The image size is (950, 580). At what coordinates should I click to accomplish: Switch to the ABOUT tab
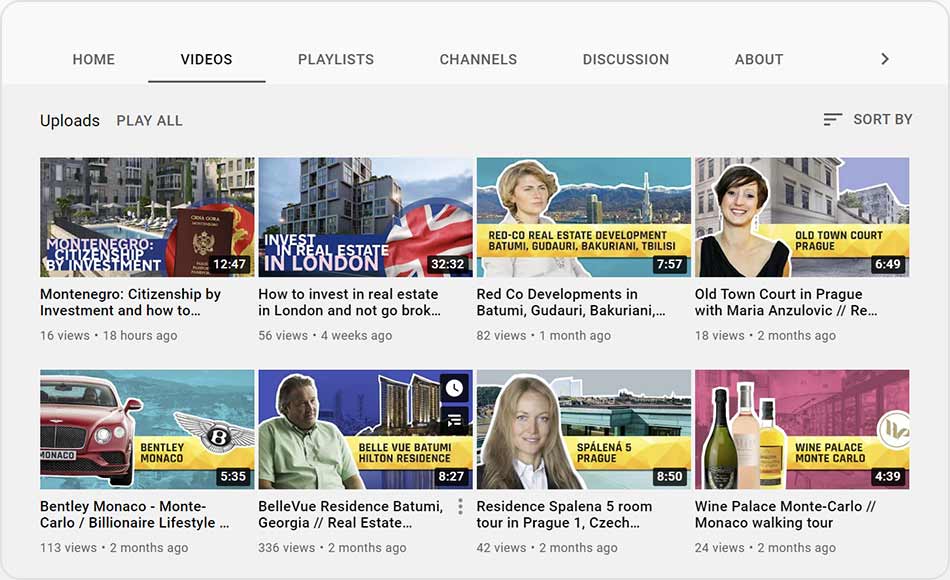pos(759,59)
